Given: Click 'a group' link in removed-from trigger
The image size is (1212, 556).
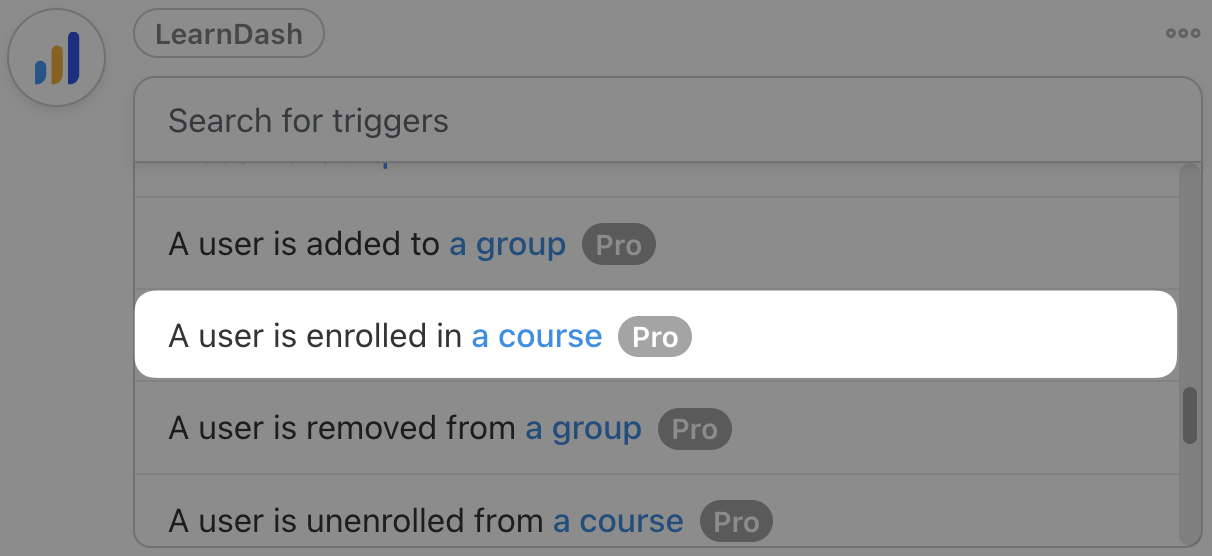Looking at the screenshot, I should click(x=584, y=429).
